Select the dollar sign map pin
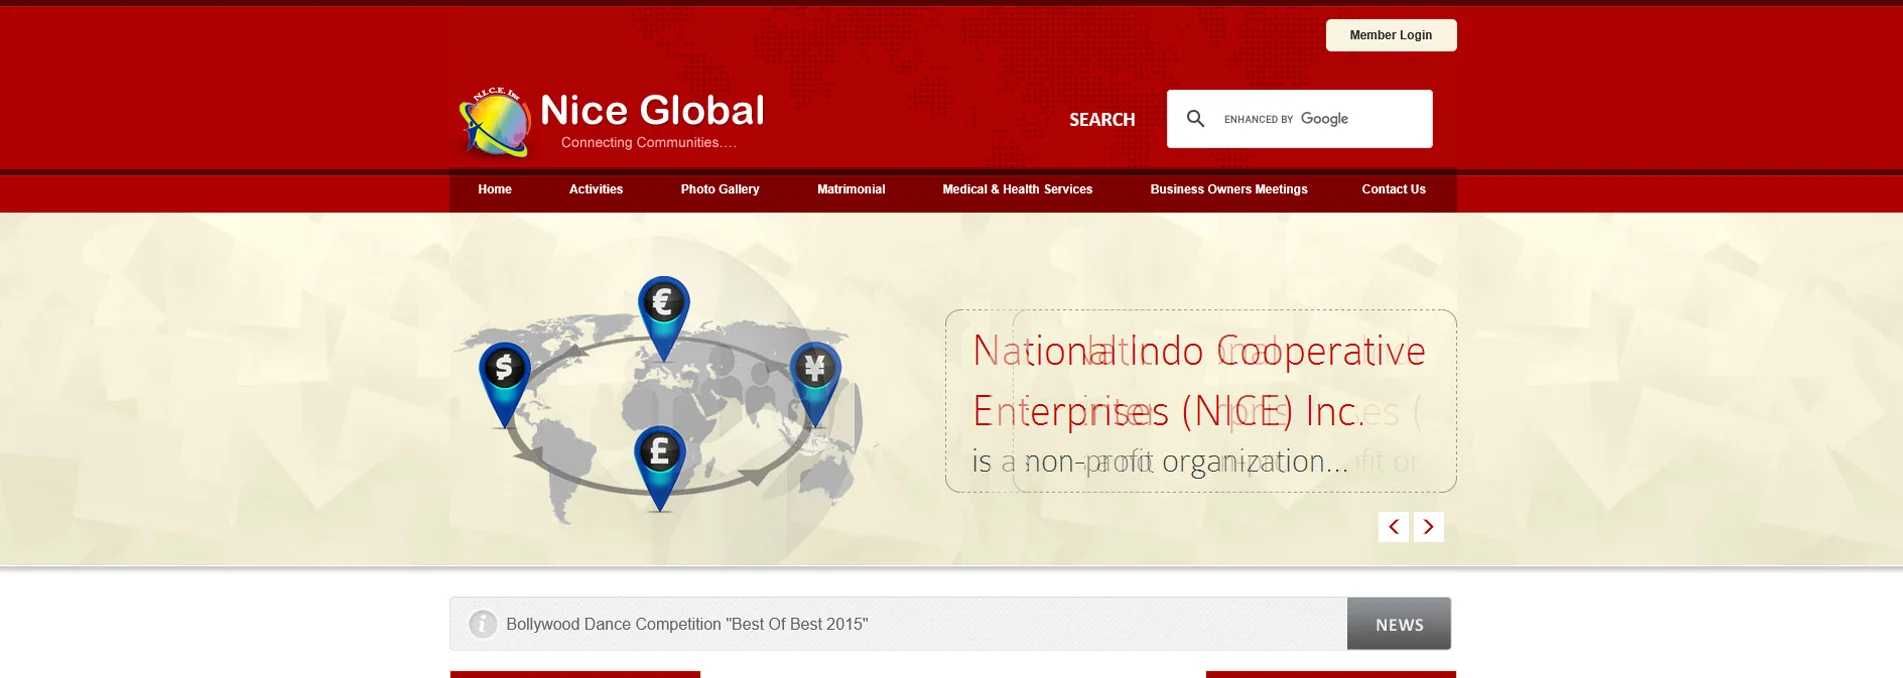The image size is (1903, 678). [504, 385]
